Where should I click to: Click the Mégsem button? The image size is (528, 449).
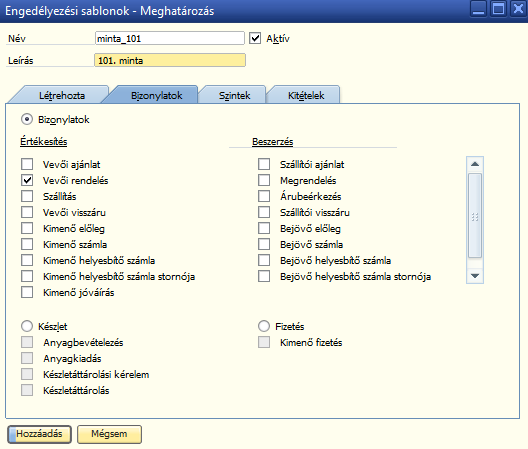click(x=109, y=434)
